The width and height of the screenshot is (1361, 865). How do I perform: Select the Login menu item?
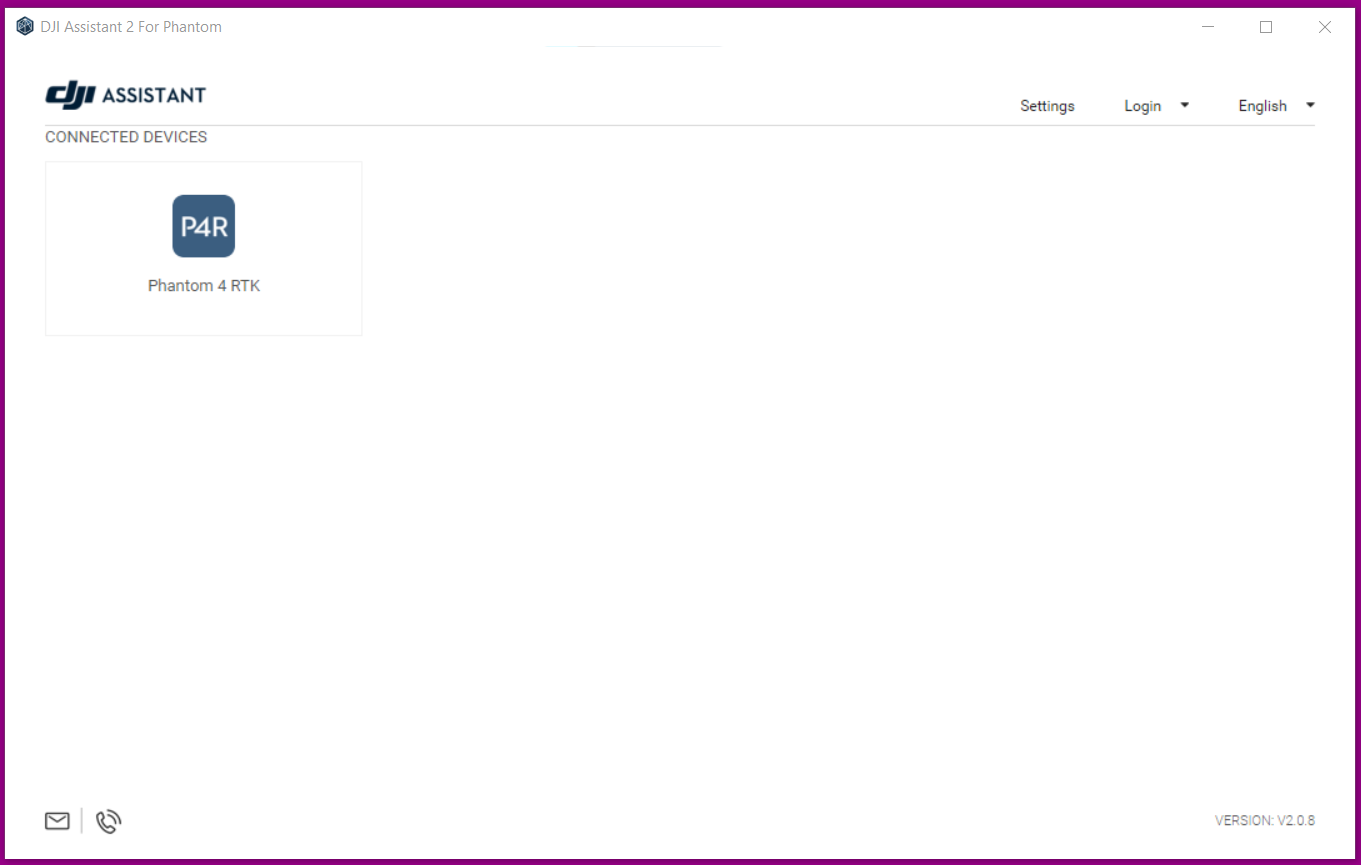[1142, 106]
